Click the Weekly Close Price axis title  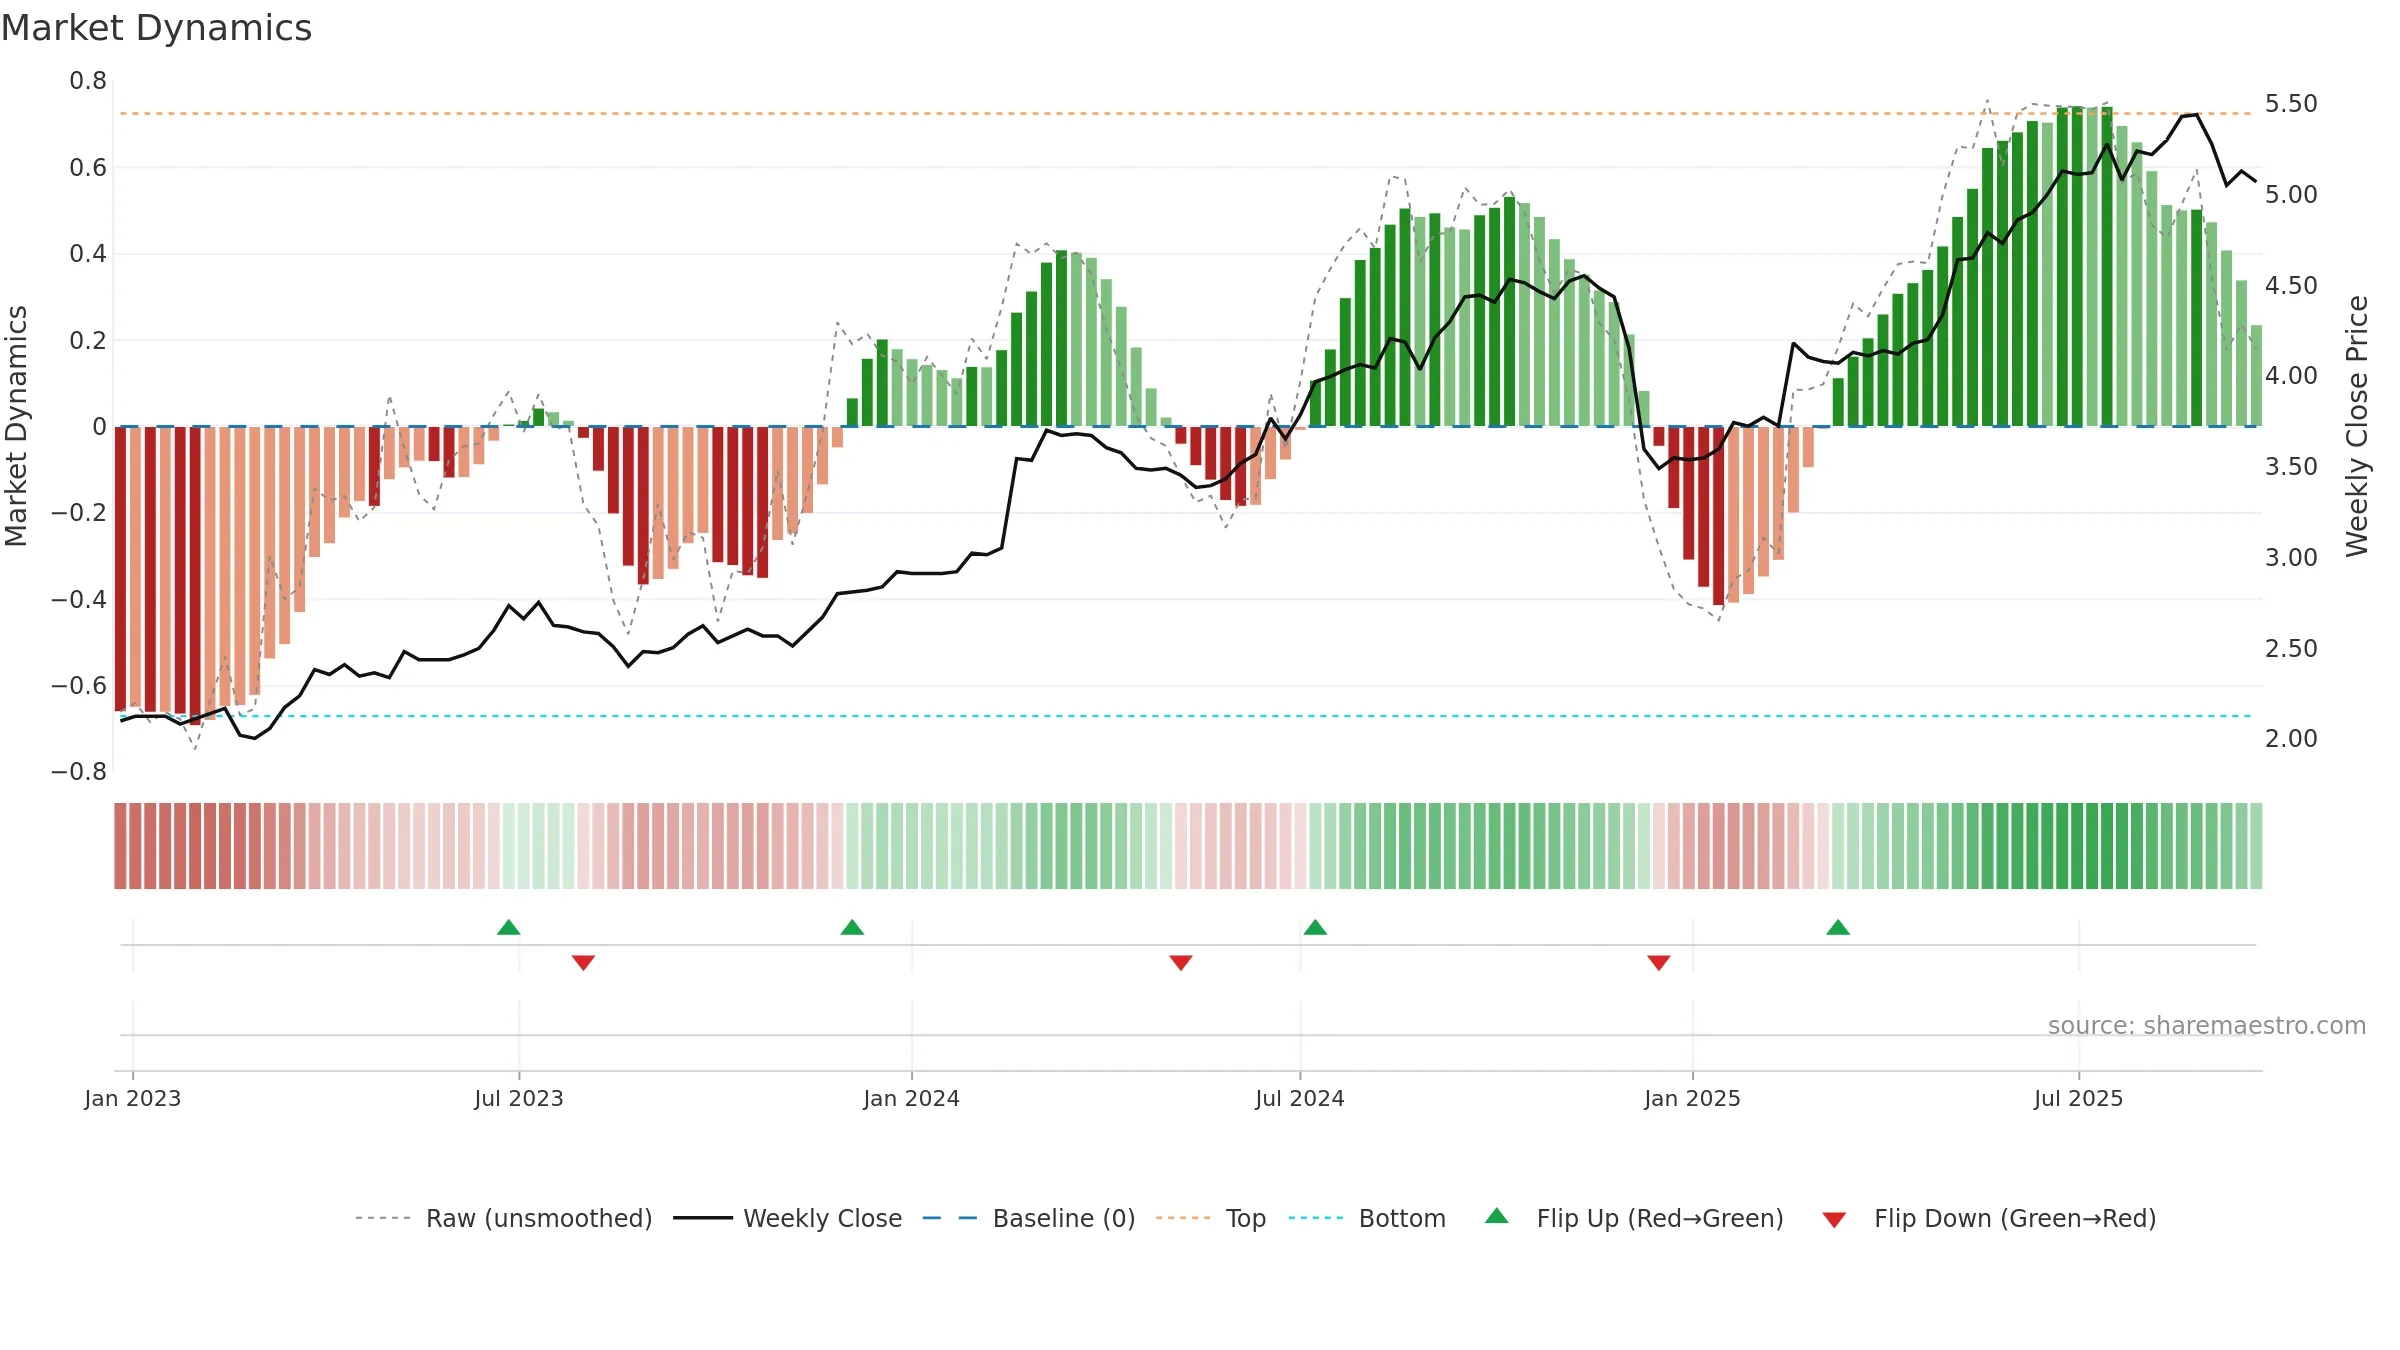(x=2357, y=426)
